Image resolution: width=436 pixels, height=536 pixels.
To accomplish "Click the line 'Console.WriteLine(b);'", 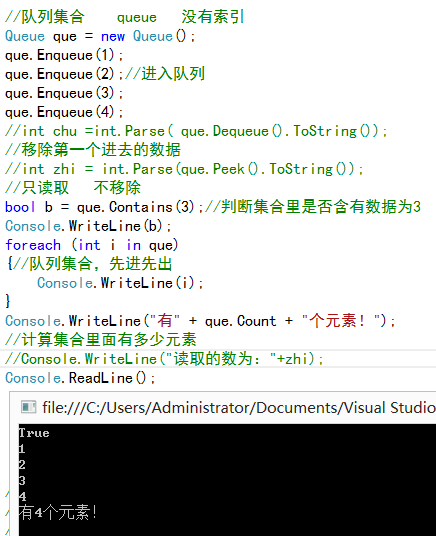I will 88,226.
